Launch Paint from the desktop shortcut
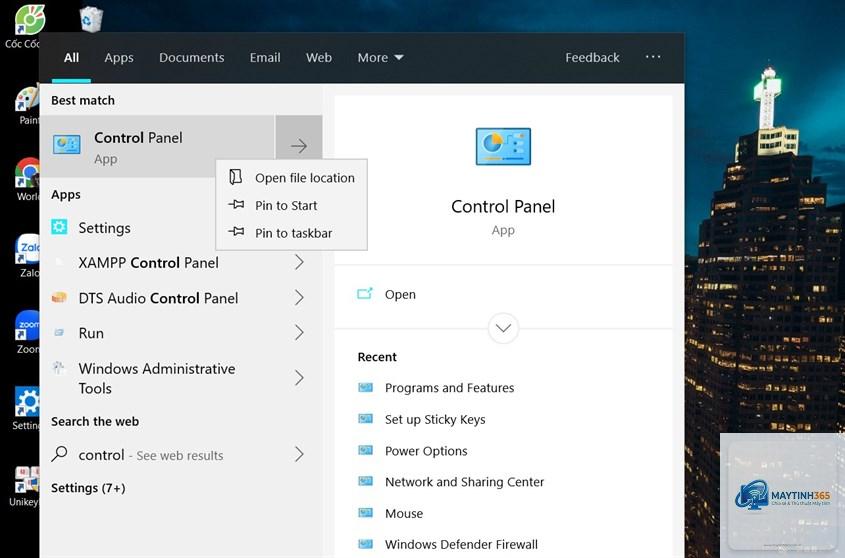 coord(27,104)
